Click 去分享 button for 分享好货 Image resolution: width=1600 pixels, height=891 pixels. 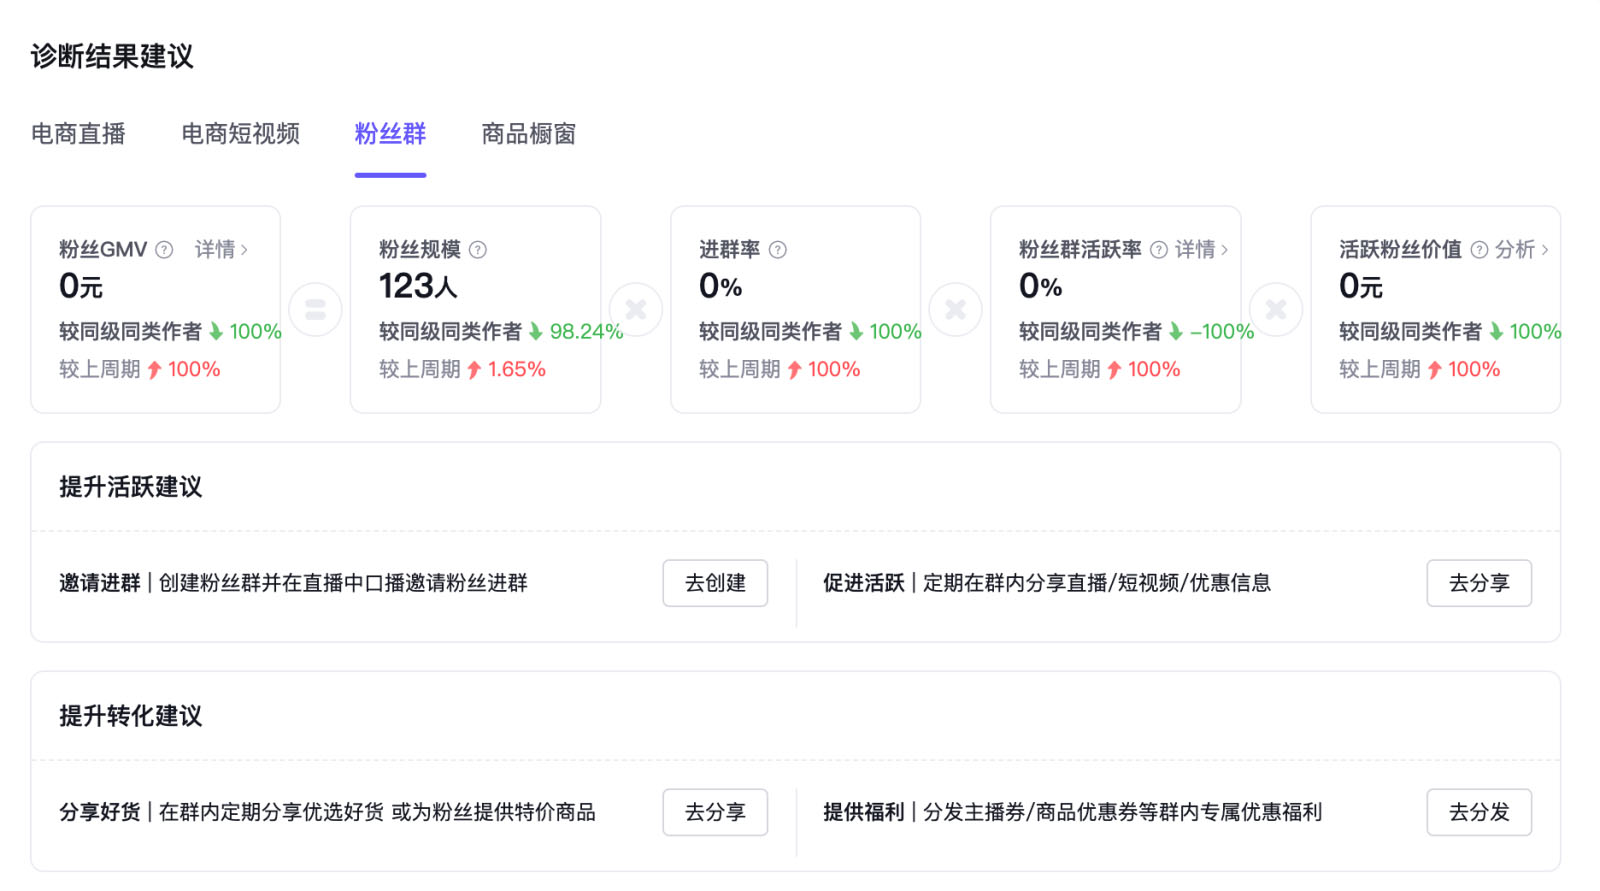click(715, 812)
